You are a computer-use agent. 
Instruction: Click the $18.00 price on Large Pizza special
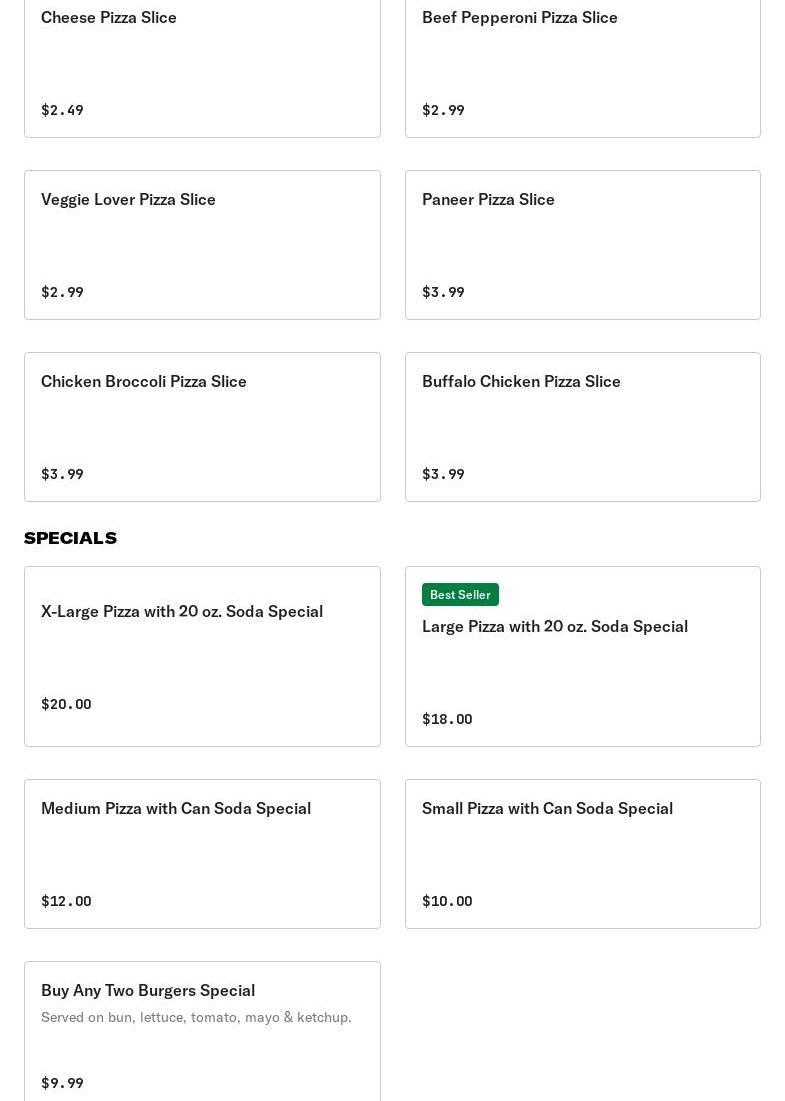pos(447,718)
